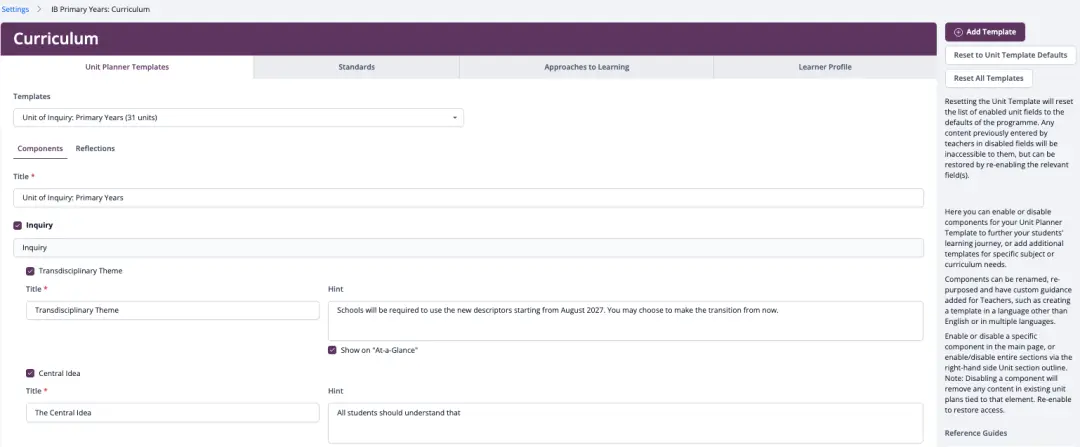Viewport: 1080px width, 447px height.
Task: Click the Inquiry section name field
Action: 468,247
